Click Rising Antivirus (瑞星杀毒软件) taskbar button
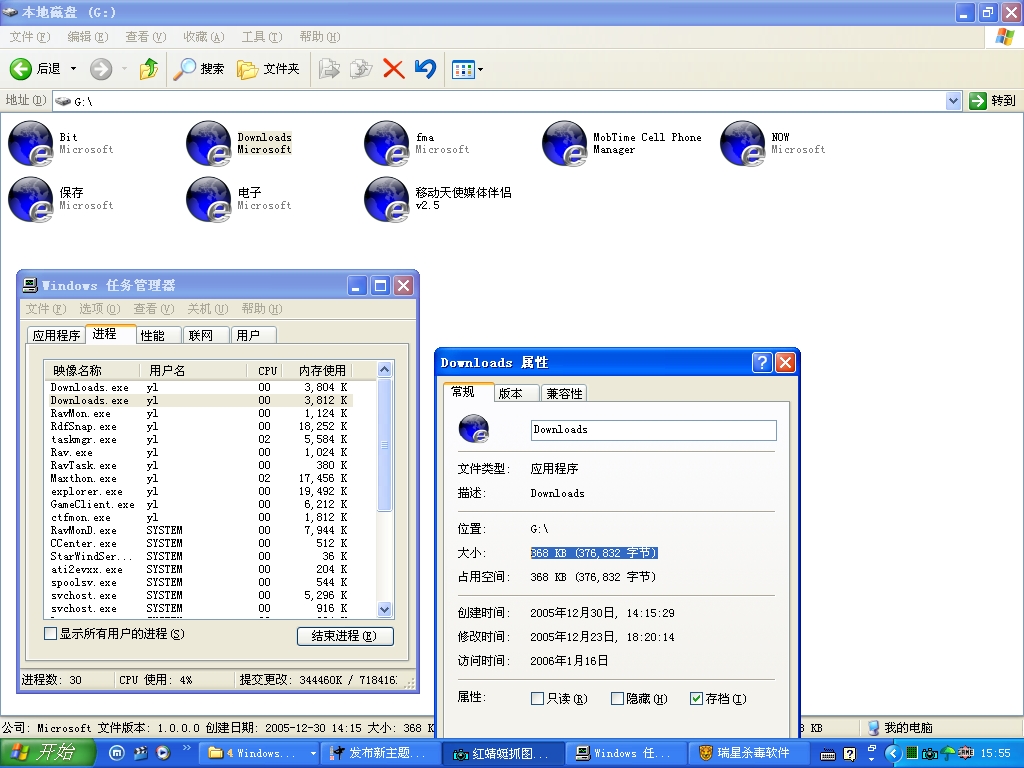Viewport: 1024px width, 768px height. (x=746, y=753)
